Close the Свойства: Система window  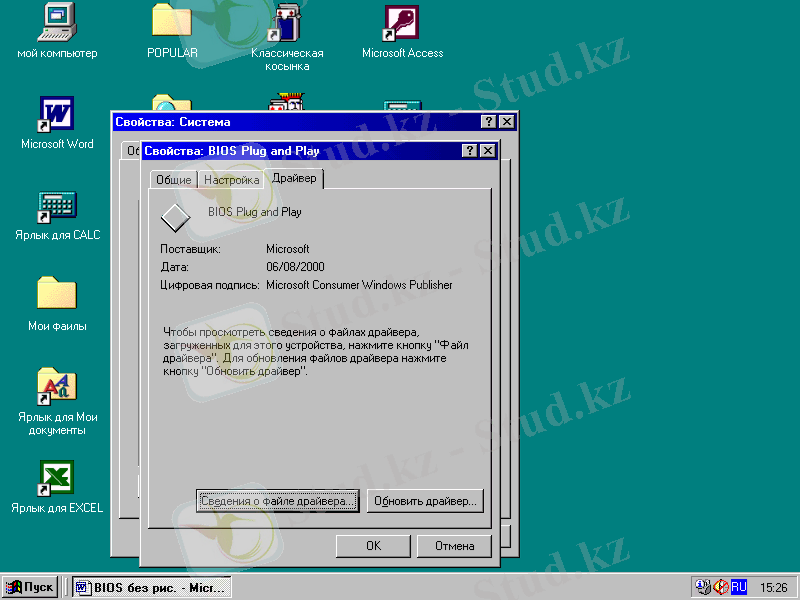point(507,121)
